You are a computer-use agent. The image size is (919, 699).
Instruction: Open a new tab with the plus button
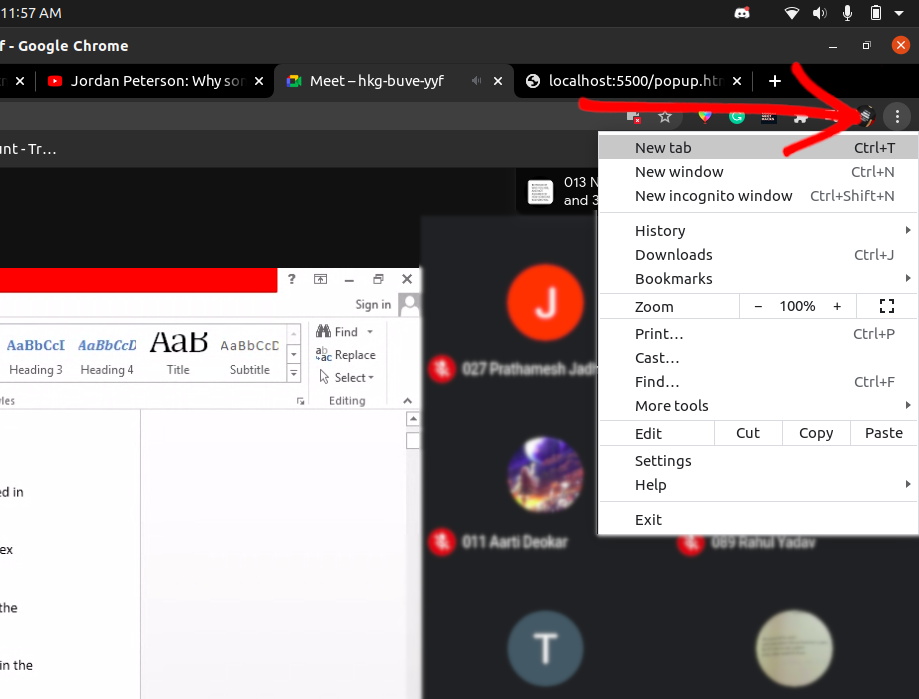[x=775, y=81]
